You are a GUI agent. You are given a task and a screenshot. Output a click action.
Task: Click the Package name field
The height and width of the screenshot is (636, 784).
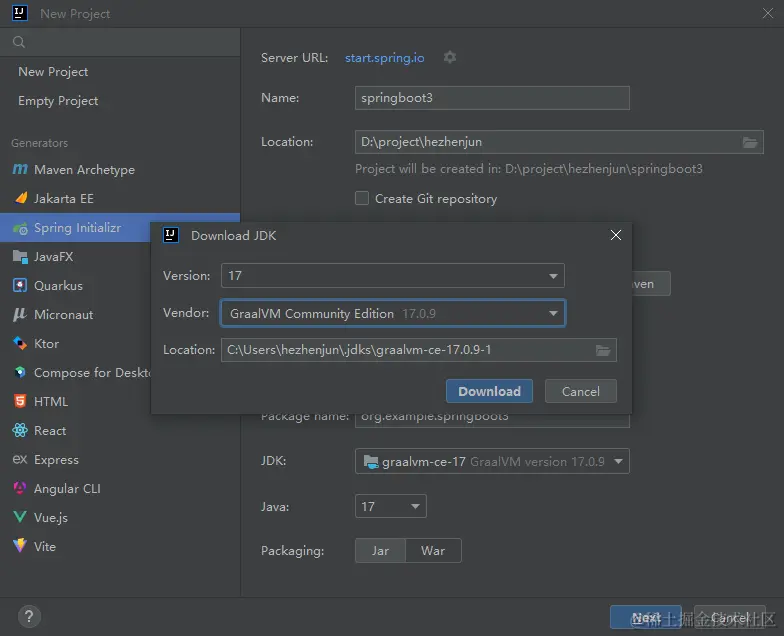coord(492,419)
